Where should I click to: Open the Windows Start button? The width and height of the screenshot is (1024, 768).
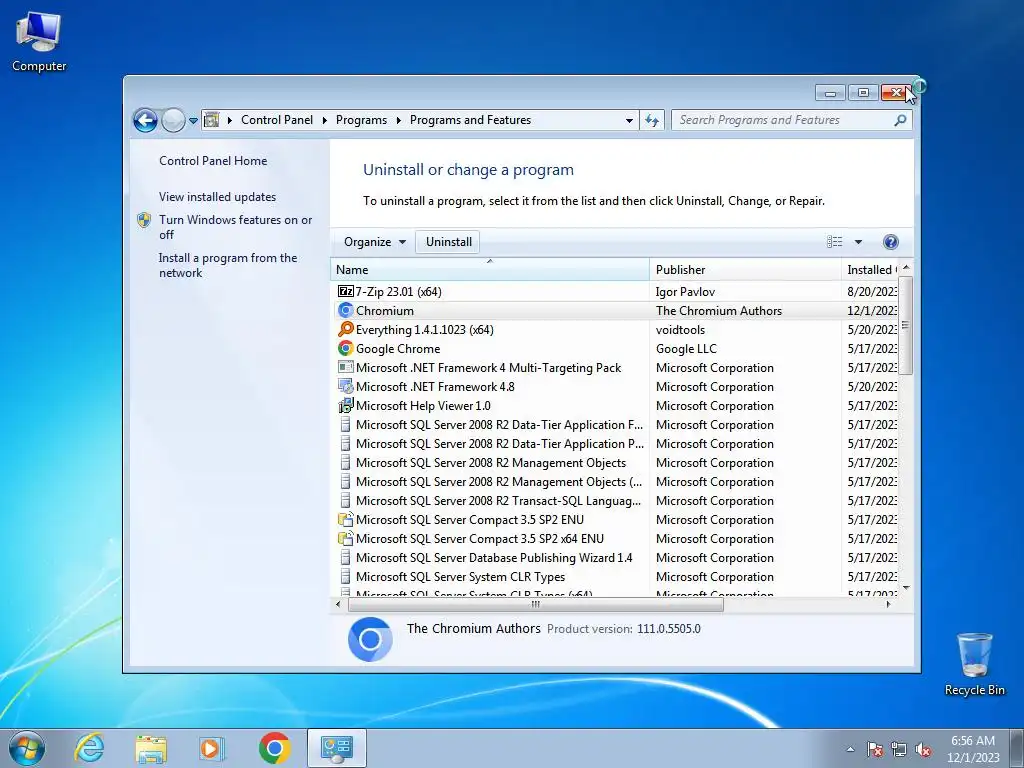tap(27, 748)
